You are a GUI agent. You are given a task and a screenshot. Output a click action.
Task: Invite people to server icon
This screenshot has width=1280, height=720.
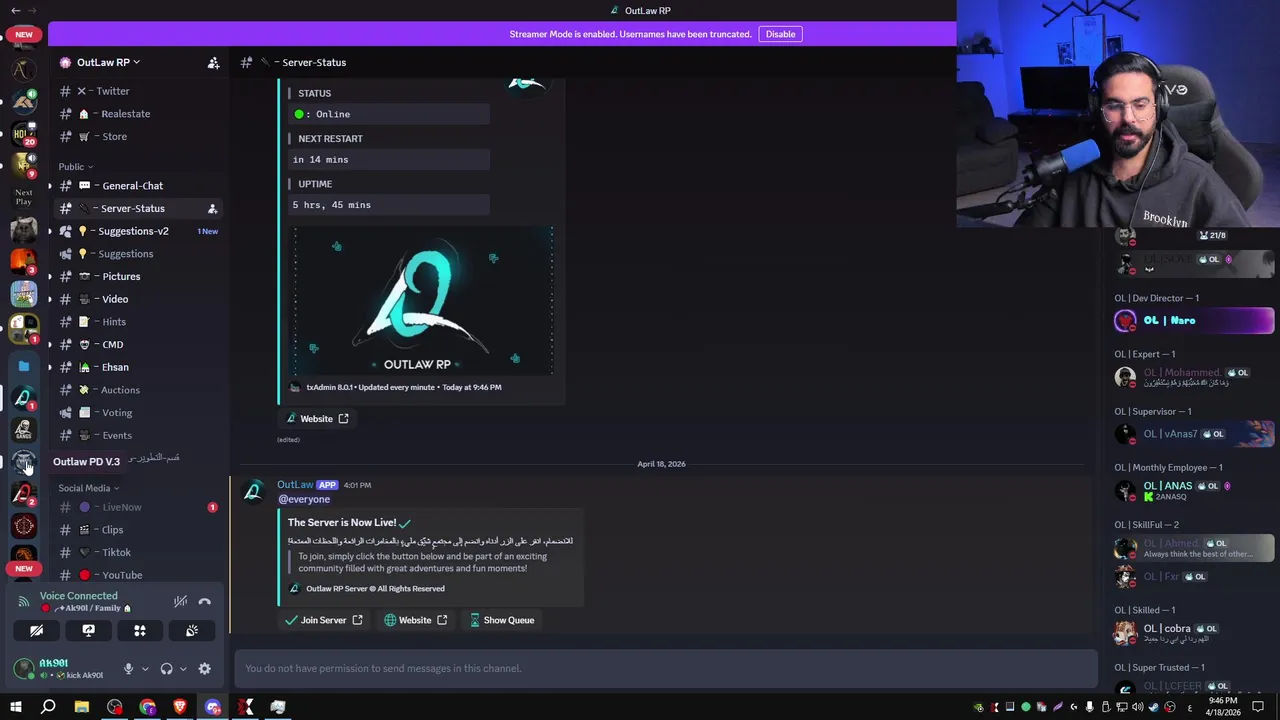[213, 62]
